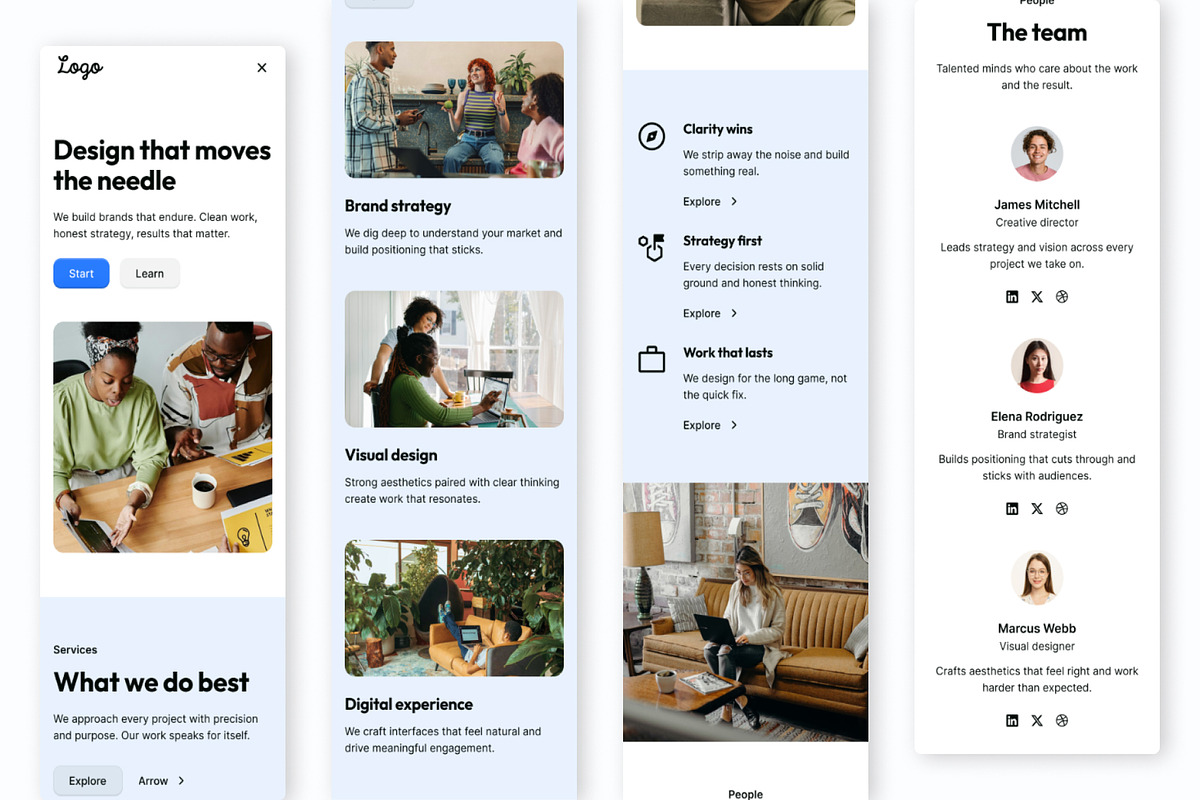Open Elena Rodriguez's X profile icon
This screenshot has width=1200, height=800.
point(1037,509)
